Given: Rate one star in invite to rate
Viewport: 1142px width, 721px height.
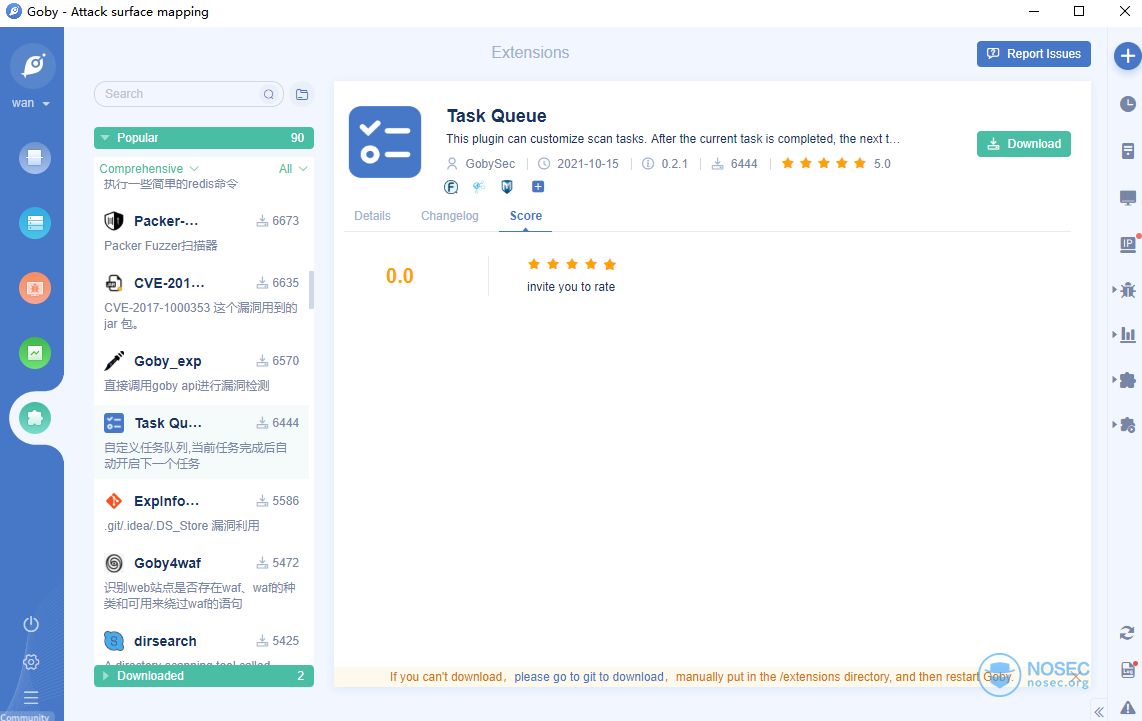Looking at the screenshot, I should [x=534, y=264].
